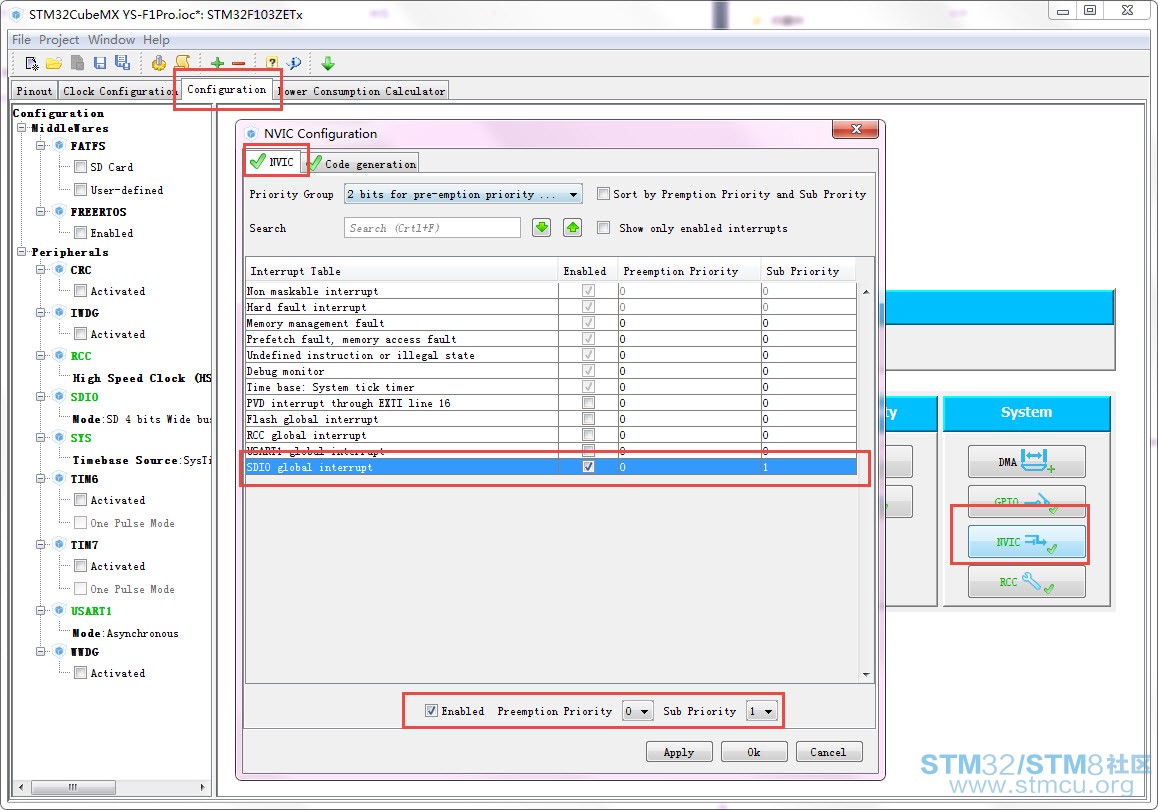Viewport: 1158px width, 810px height.
Task: Click the Sub Priority column header
Action: pyautogui.click(x=808, y=271)
